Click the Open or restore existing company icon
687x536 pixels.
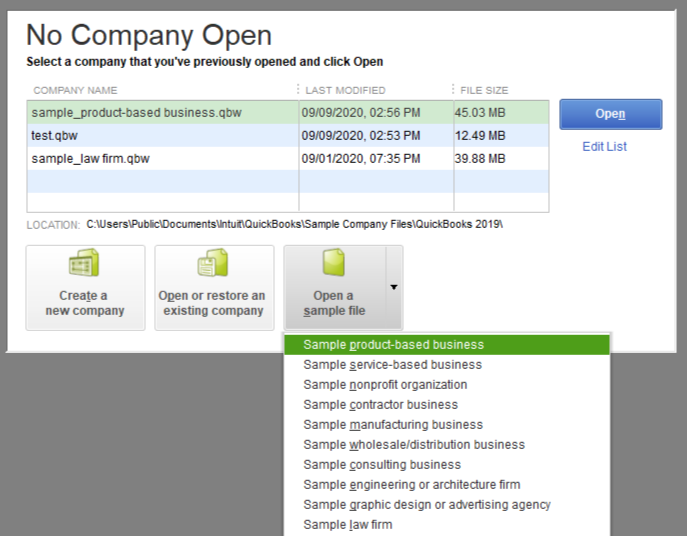coord(213,263)
